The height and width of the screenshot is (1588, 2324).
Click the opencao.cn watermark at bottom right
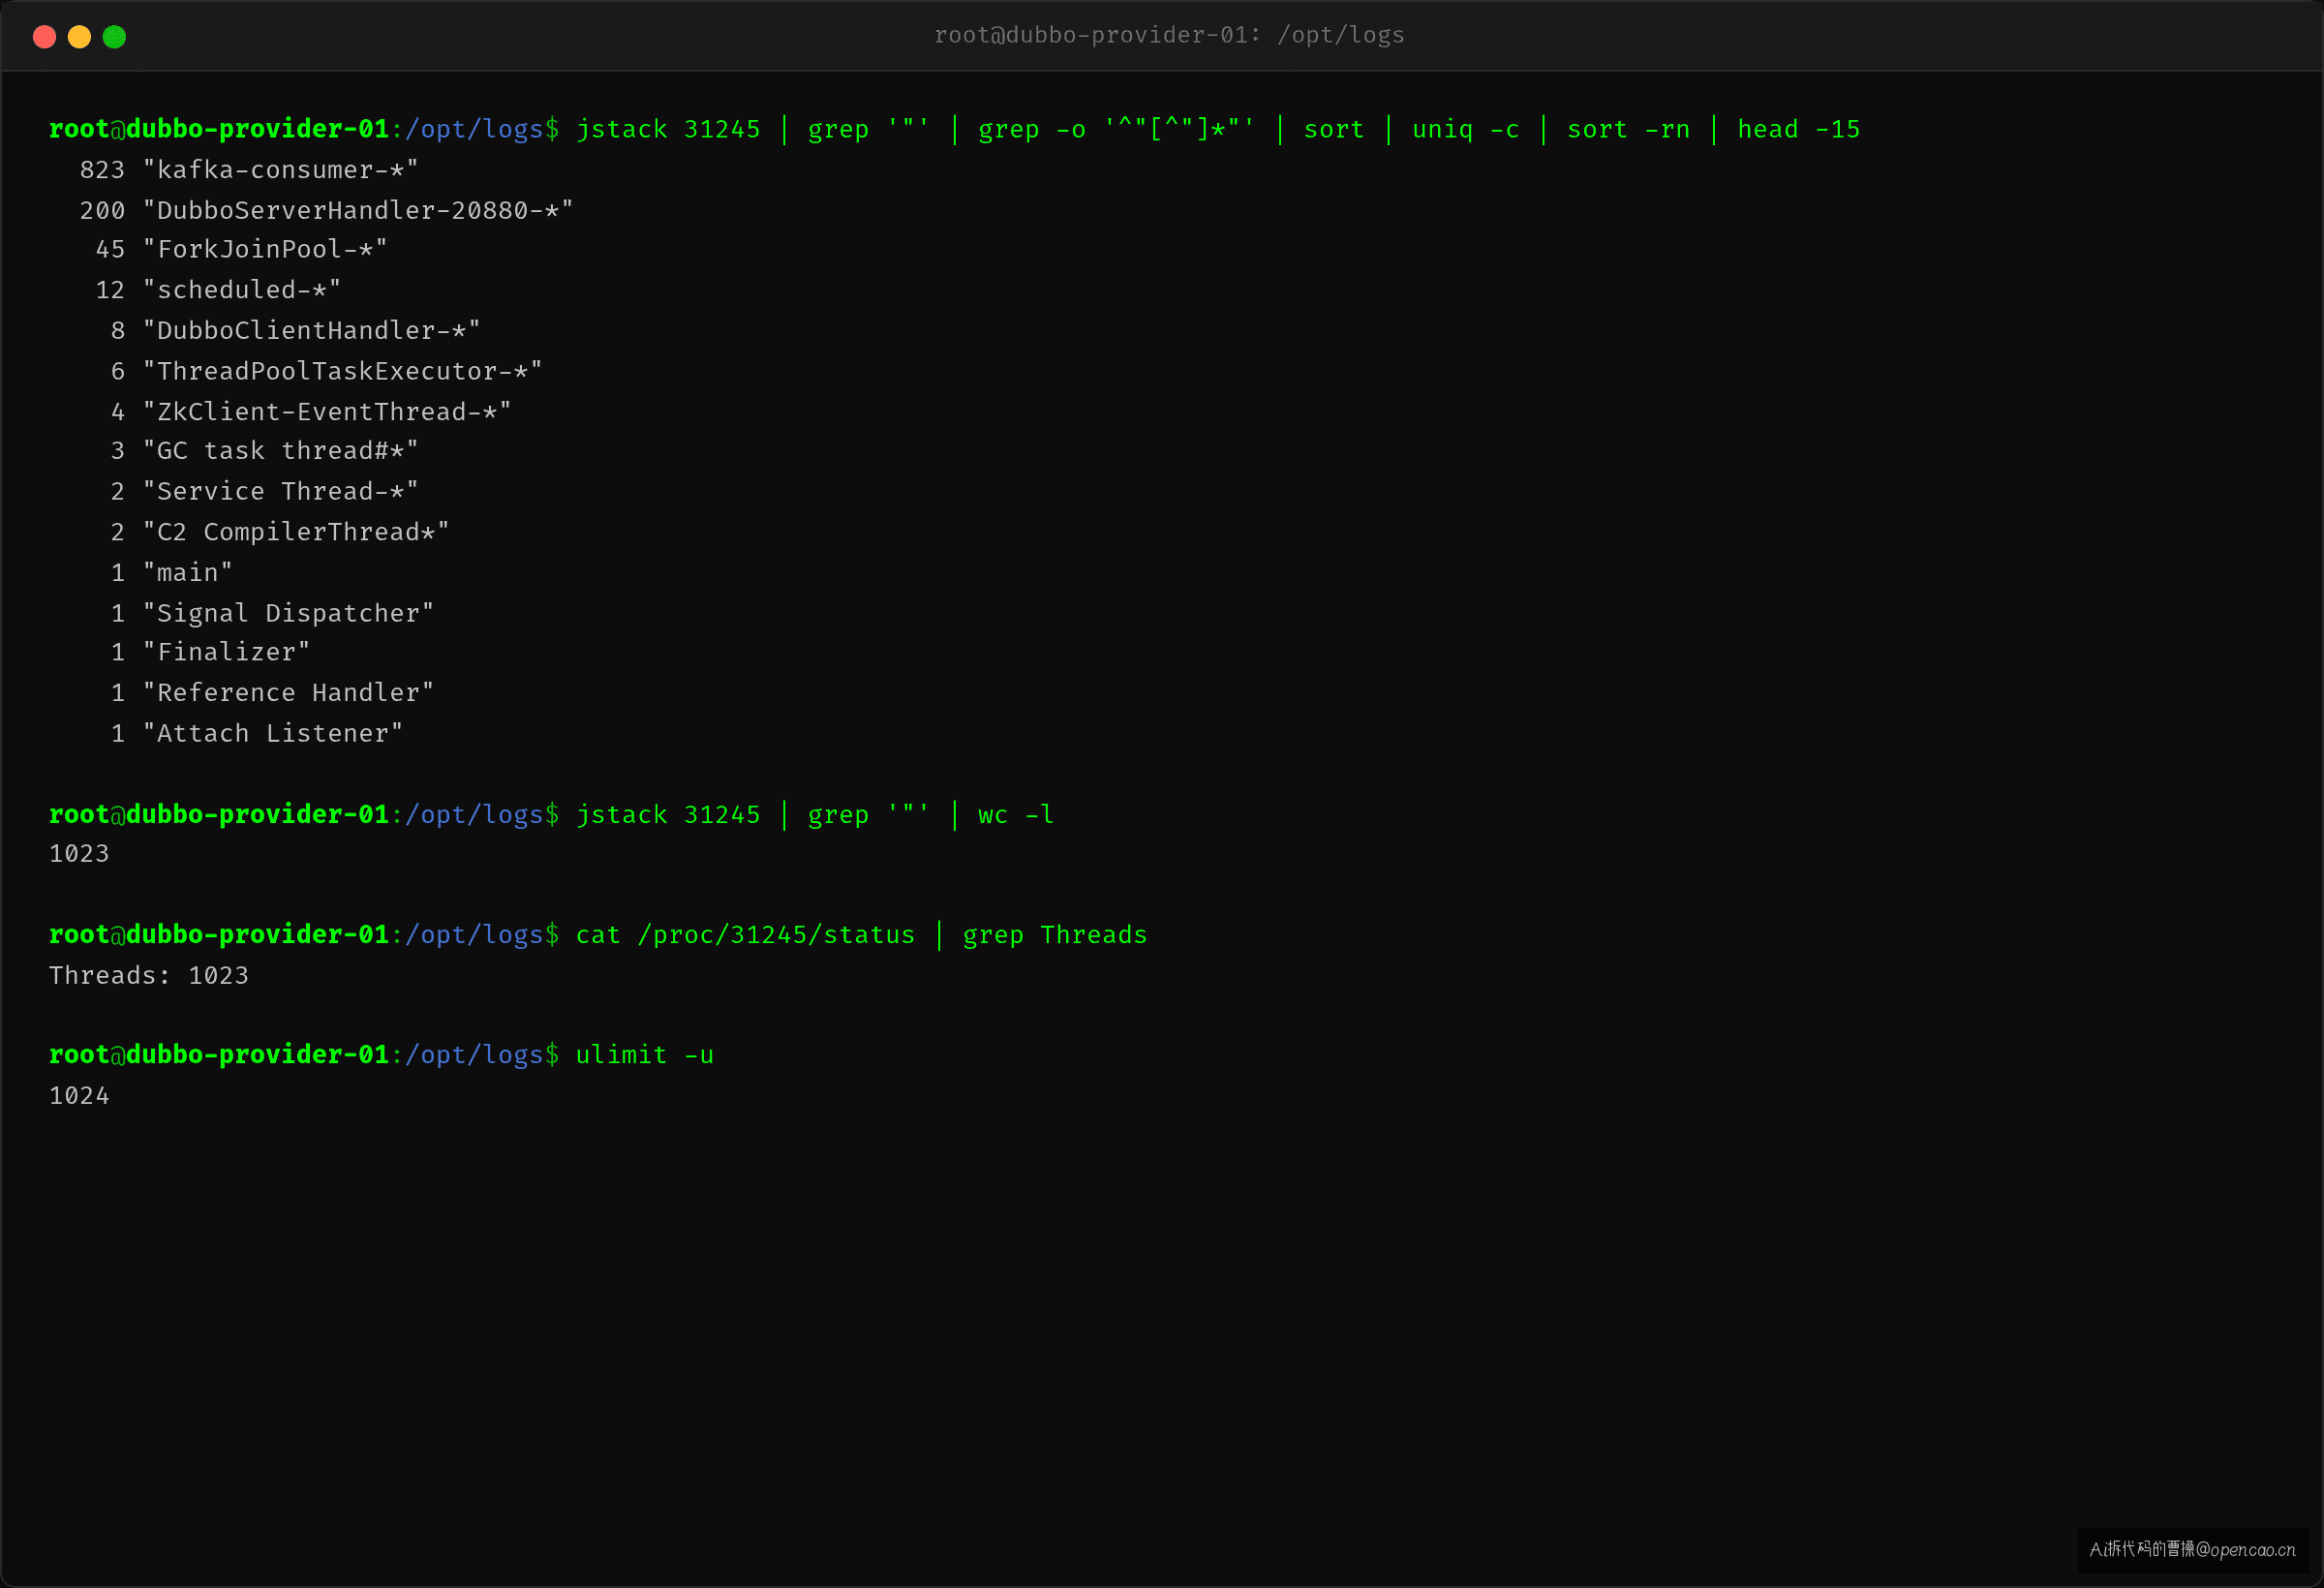tap(2192, 1549)
